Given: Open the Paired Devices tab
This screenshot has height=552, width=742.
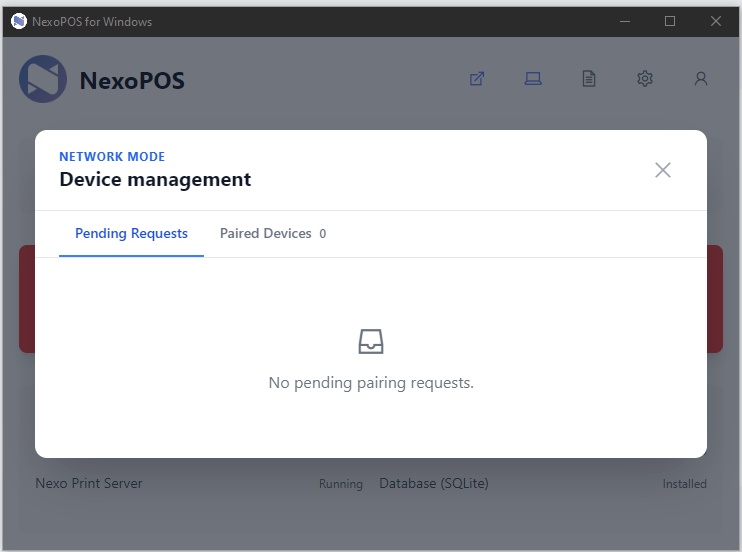Looking at the screenshot, I should tap(273, 233).
